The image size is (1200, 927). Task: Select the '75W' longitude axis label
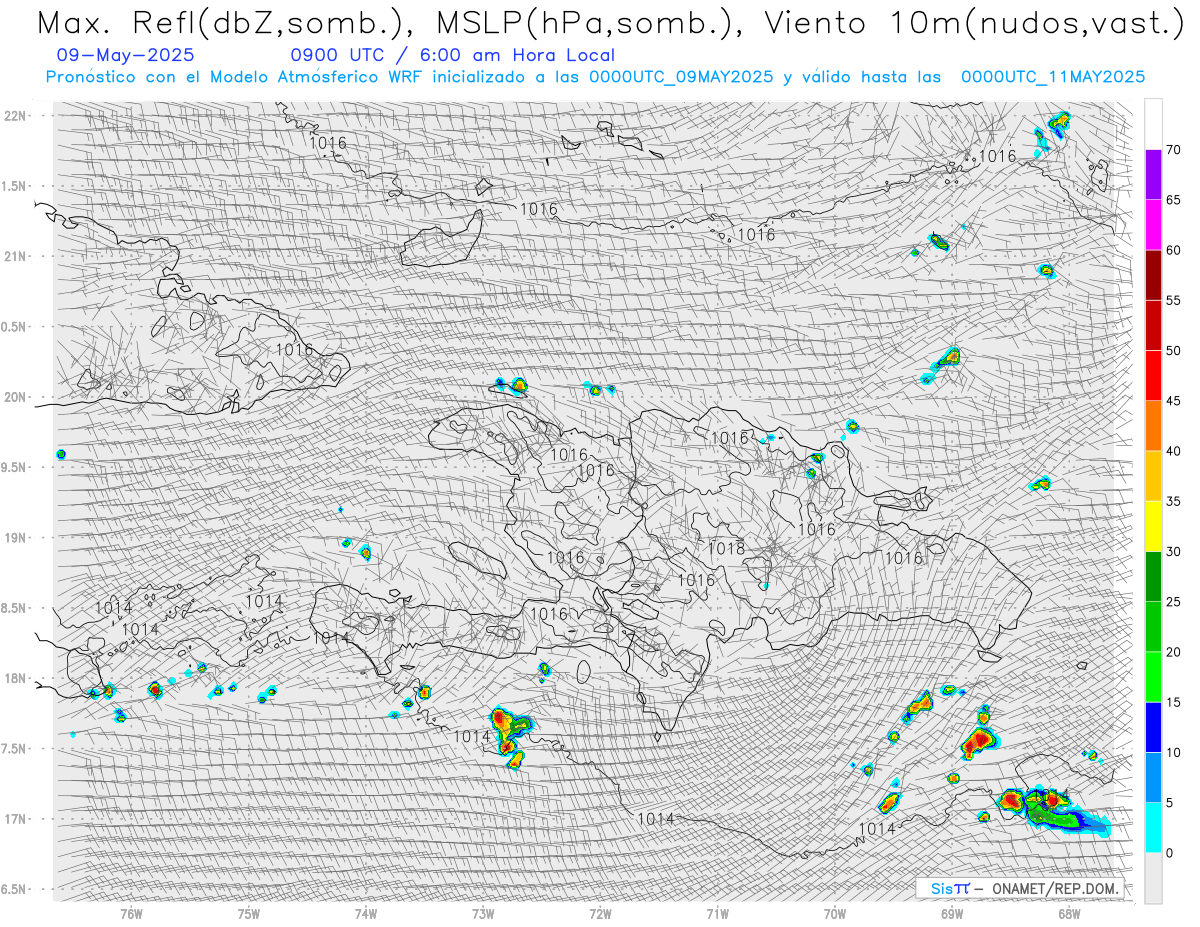(x=249, y=913)
